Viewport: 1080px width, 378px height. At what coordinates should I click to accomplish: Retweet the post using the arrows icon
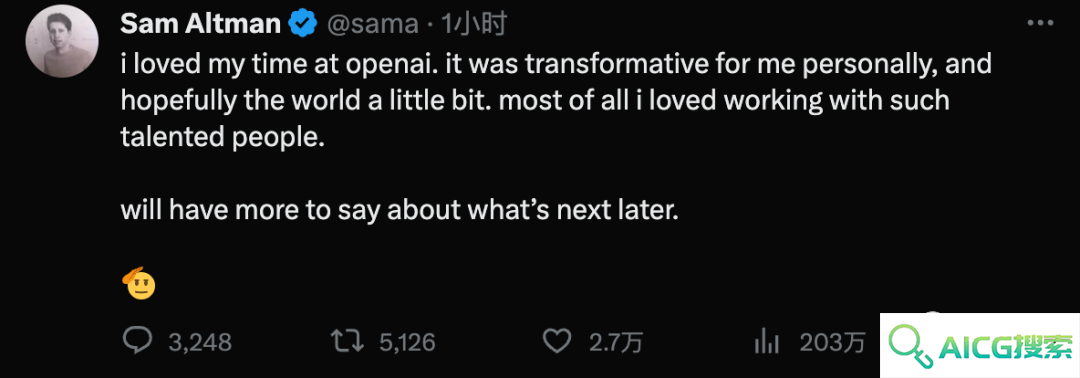click(x=349, y=342)
